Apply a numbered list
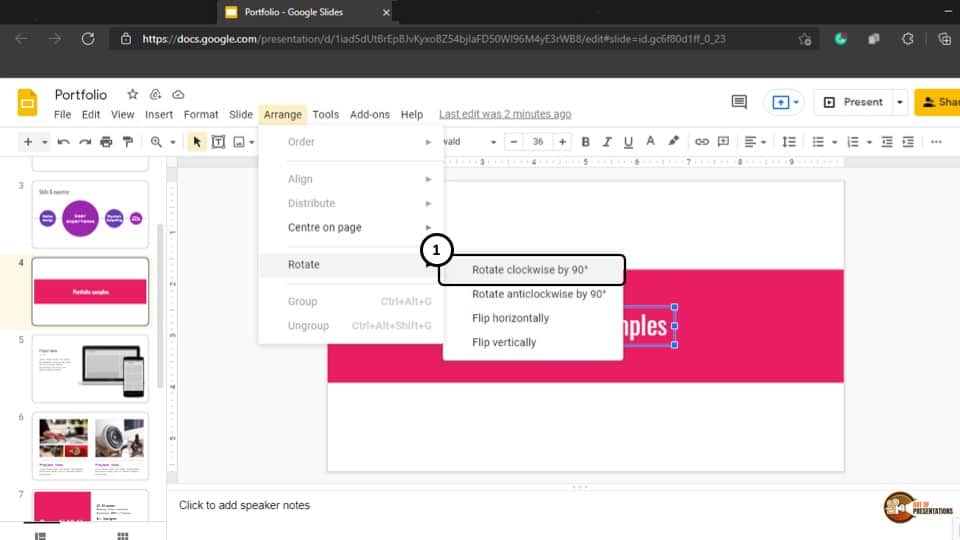 (x=853, y=142)
